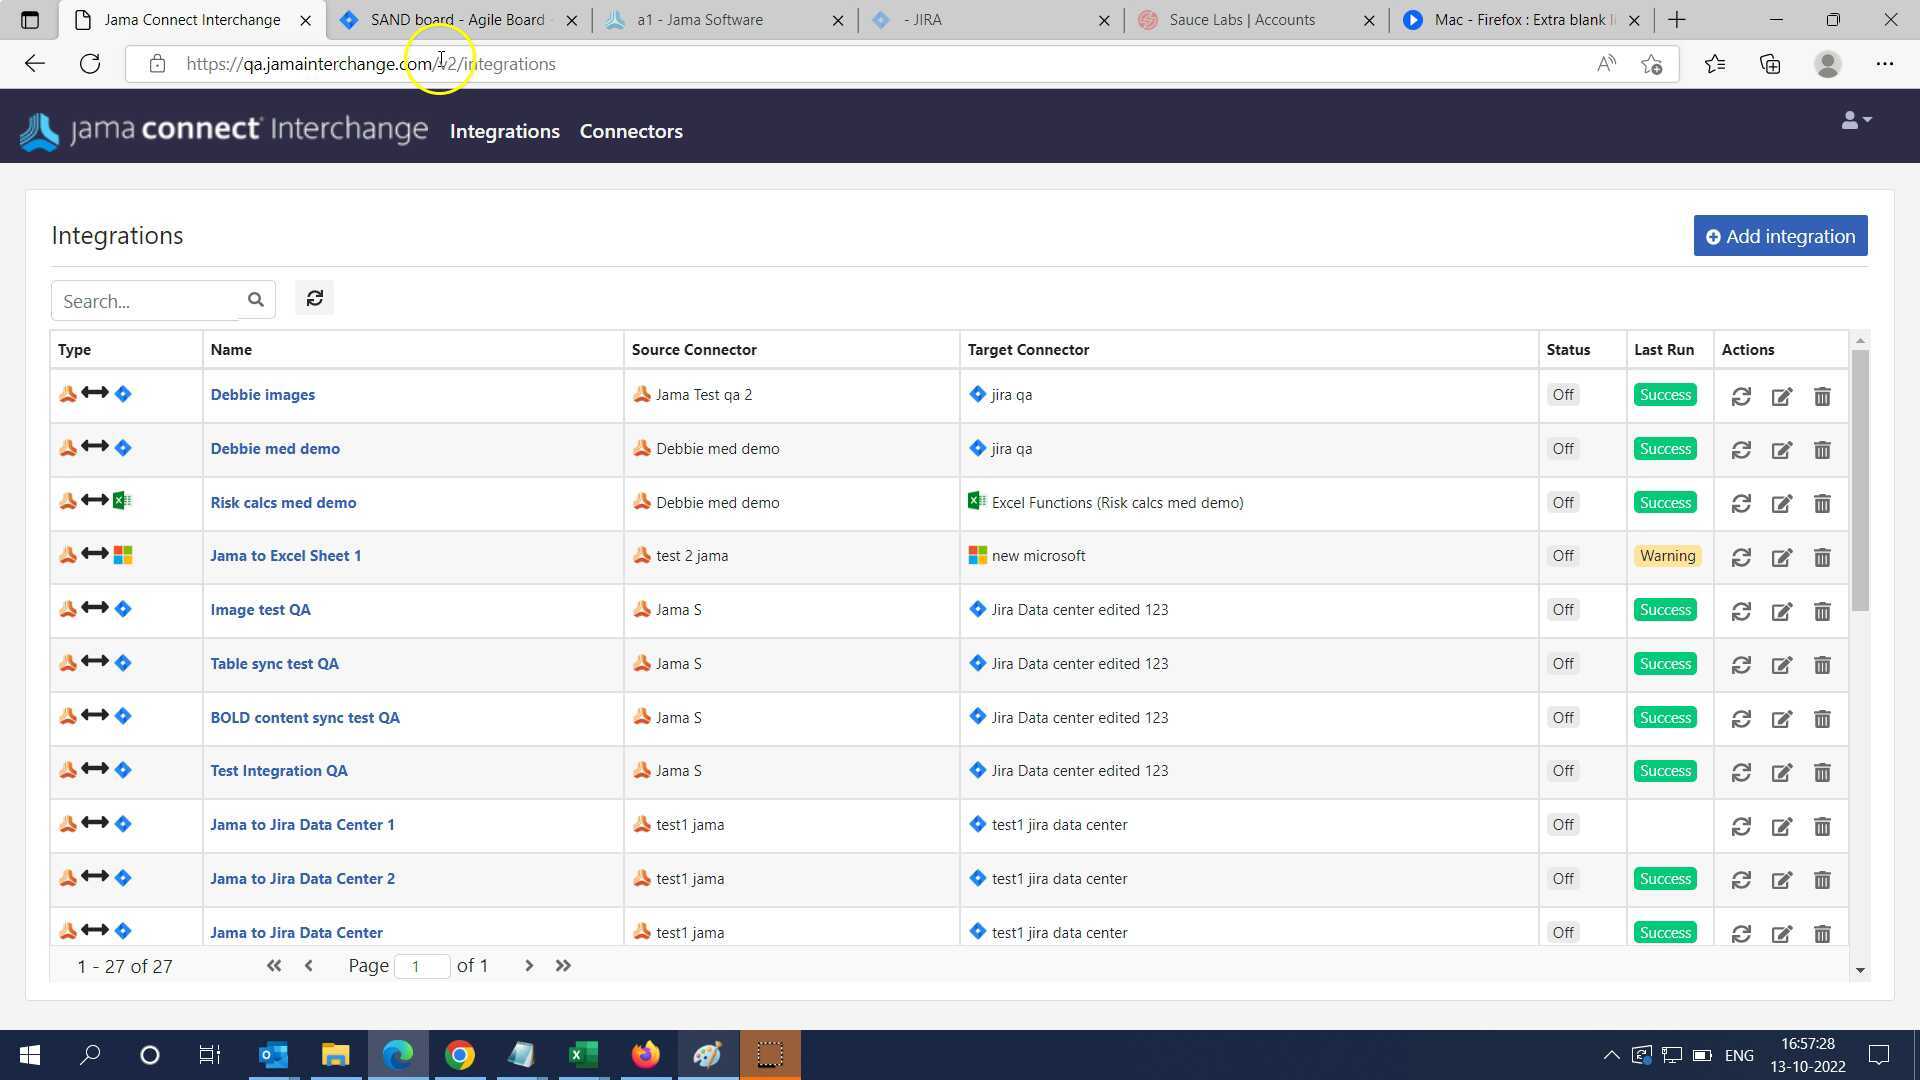The width and height of the screenshot is (1920, 1080).
Task: Switch to a1 - Jama Software tab
Action: [x=725, y=20]
